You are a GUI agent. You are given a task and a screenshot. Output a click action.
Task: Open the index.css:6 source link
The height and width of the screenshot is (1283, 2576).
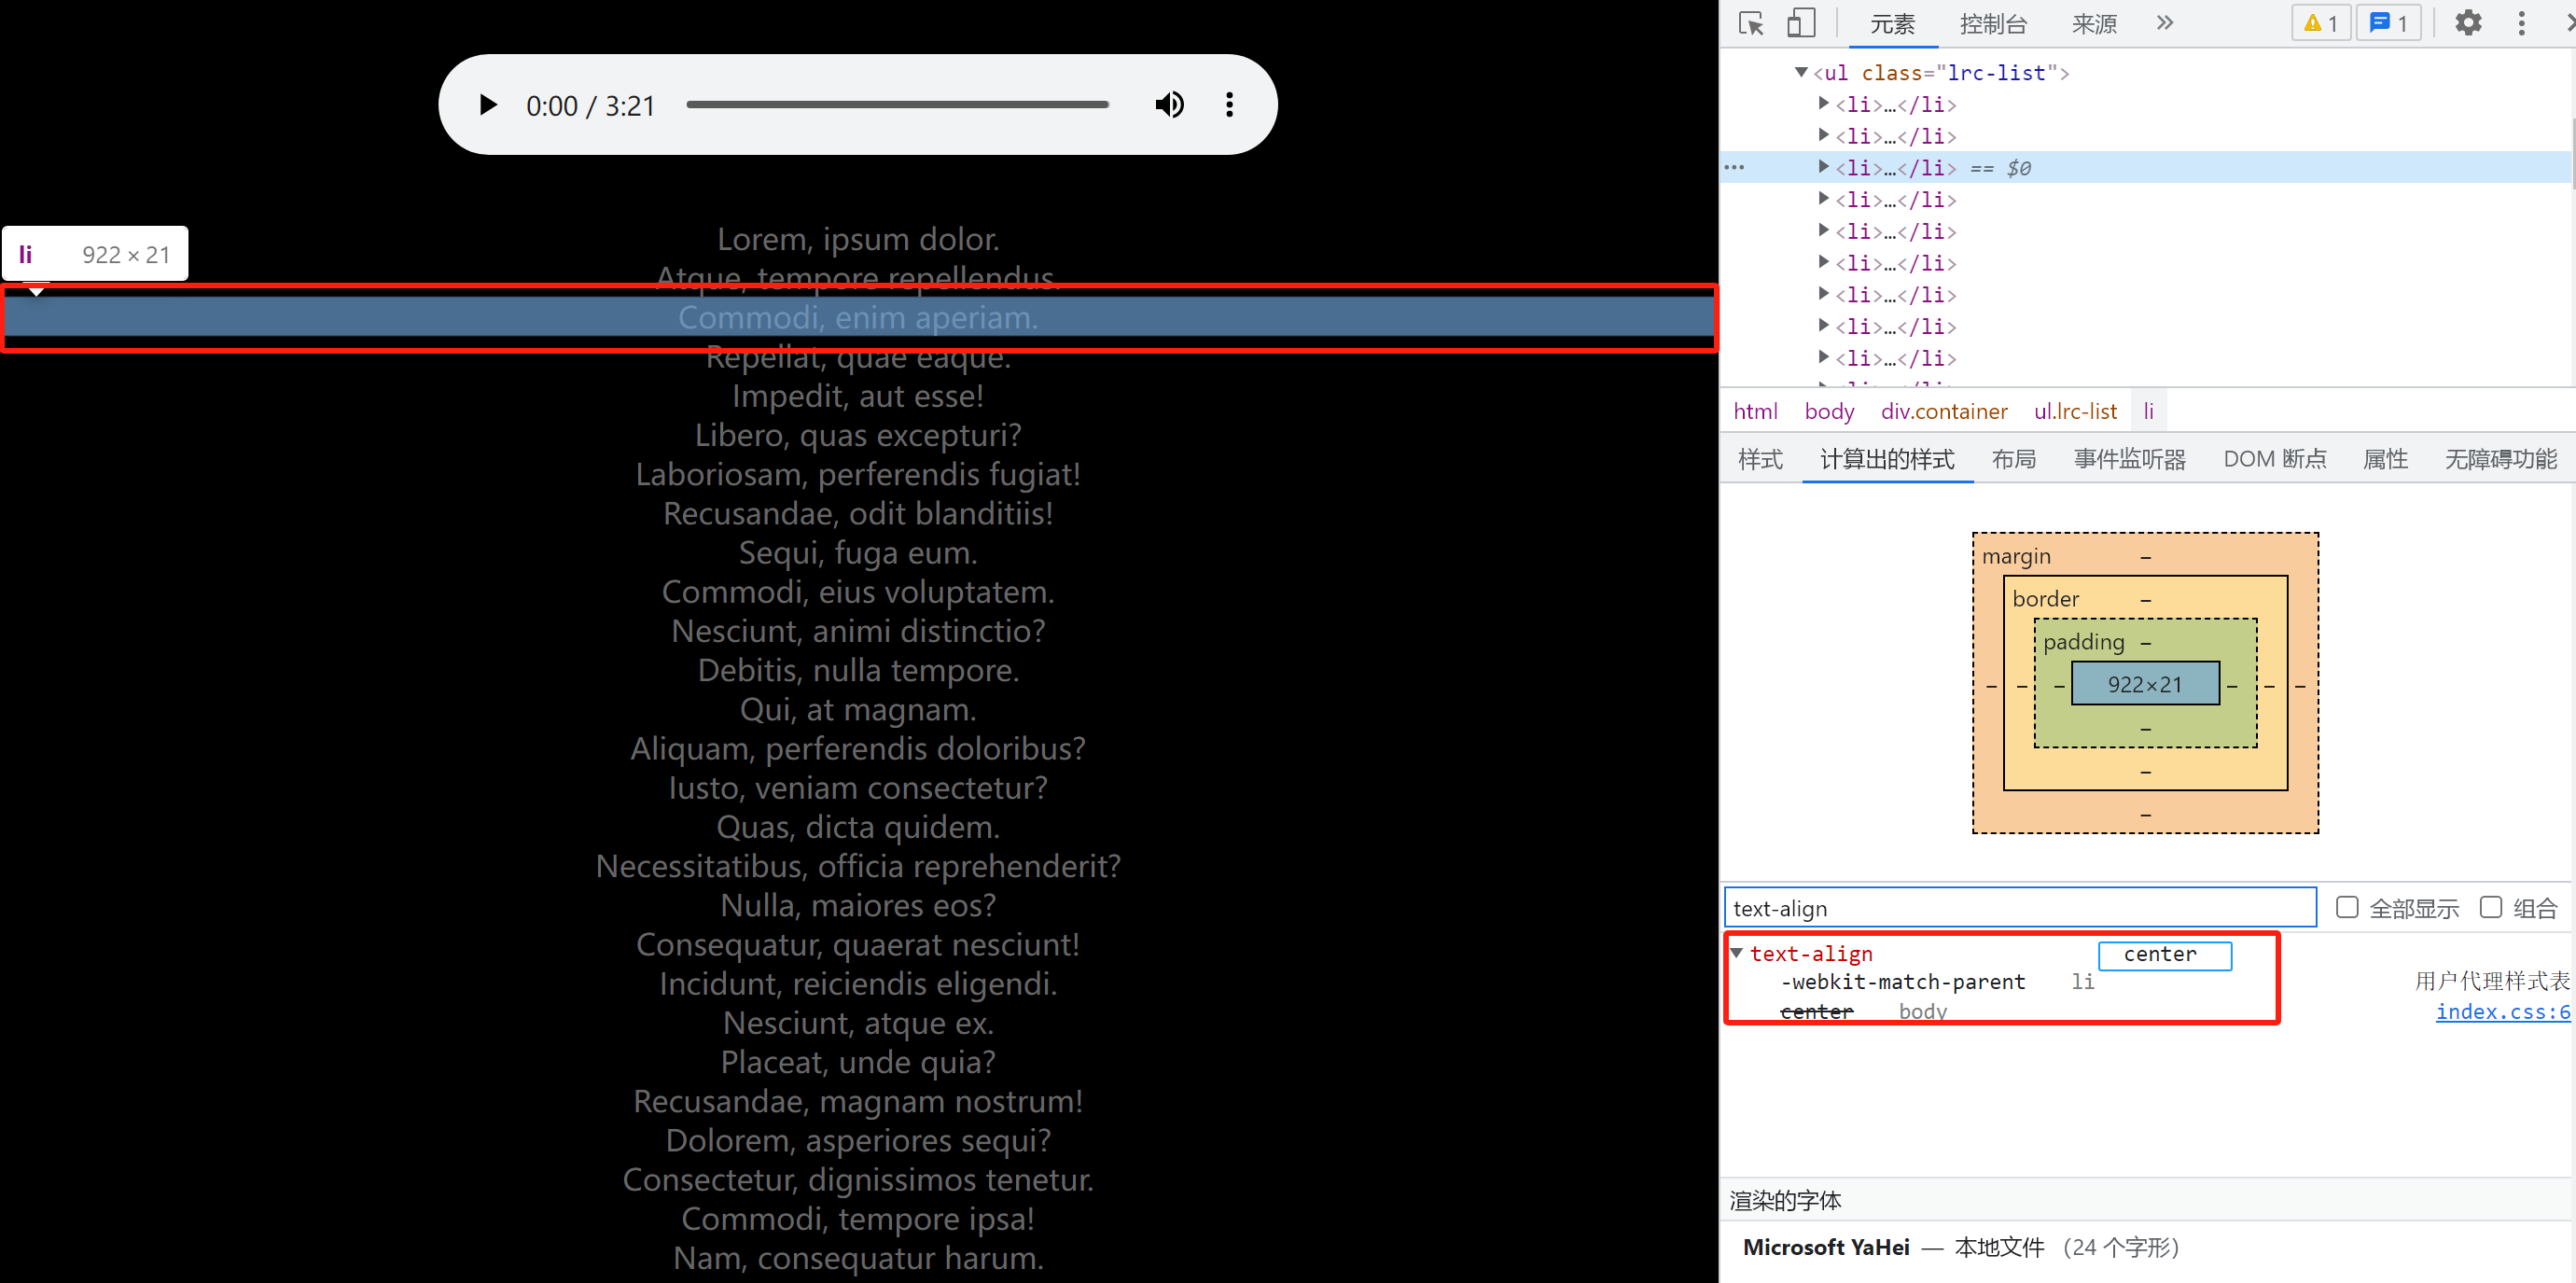tap(2502, 1011)
